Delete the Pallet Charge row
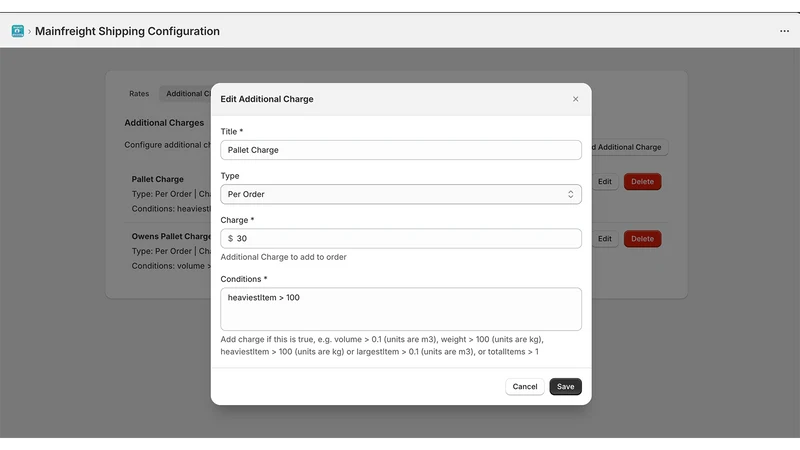The image size is (800, 450). coord(642,182)
